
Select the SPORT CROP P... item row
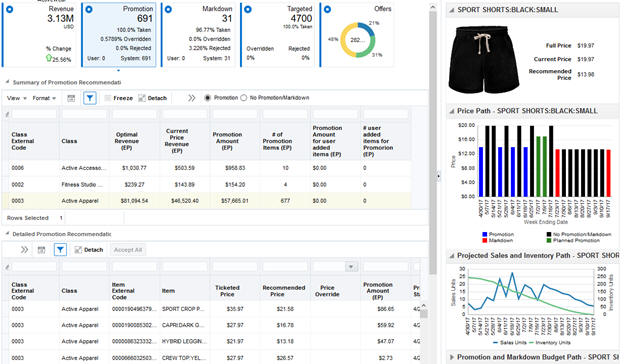pos(211,309)
